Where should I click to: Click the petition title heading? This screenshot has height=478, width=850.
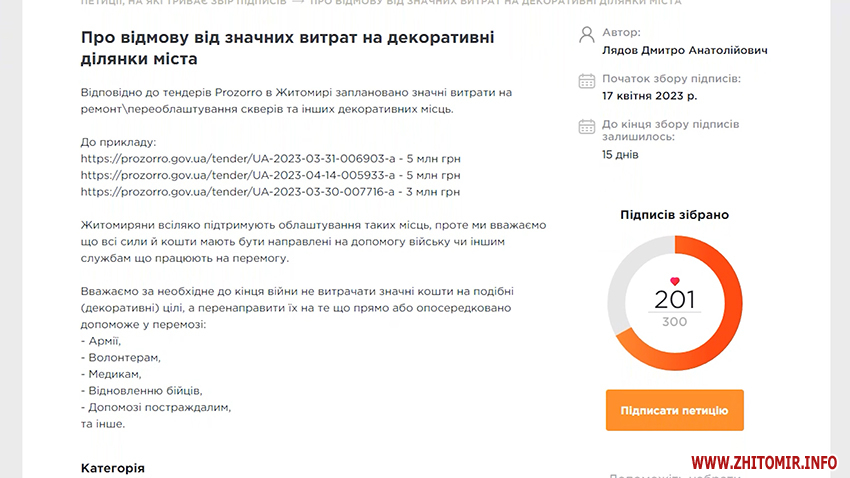pyautogui.click(x=286, y=48)
